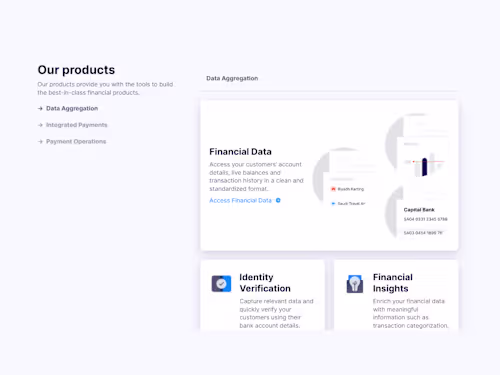Image resolution: width=500 pixels, height=375 pixels.
Task: Click the red Riyadh transaction icon
Action: 333,189
